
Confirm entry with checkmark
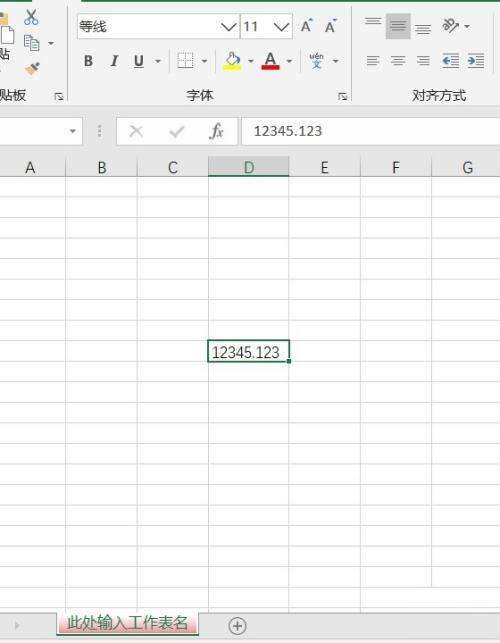coord(177,132)
